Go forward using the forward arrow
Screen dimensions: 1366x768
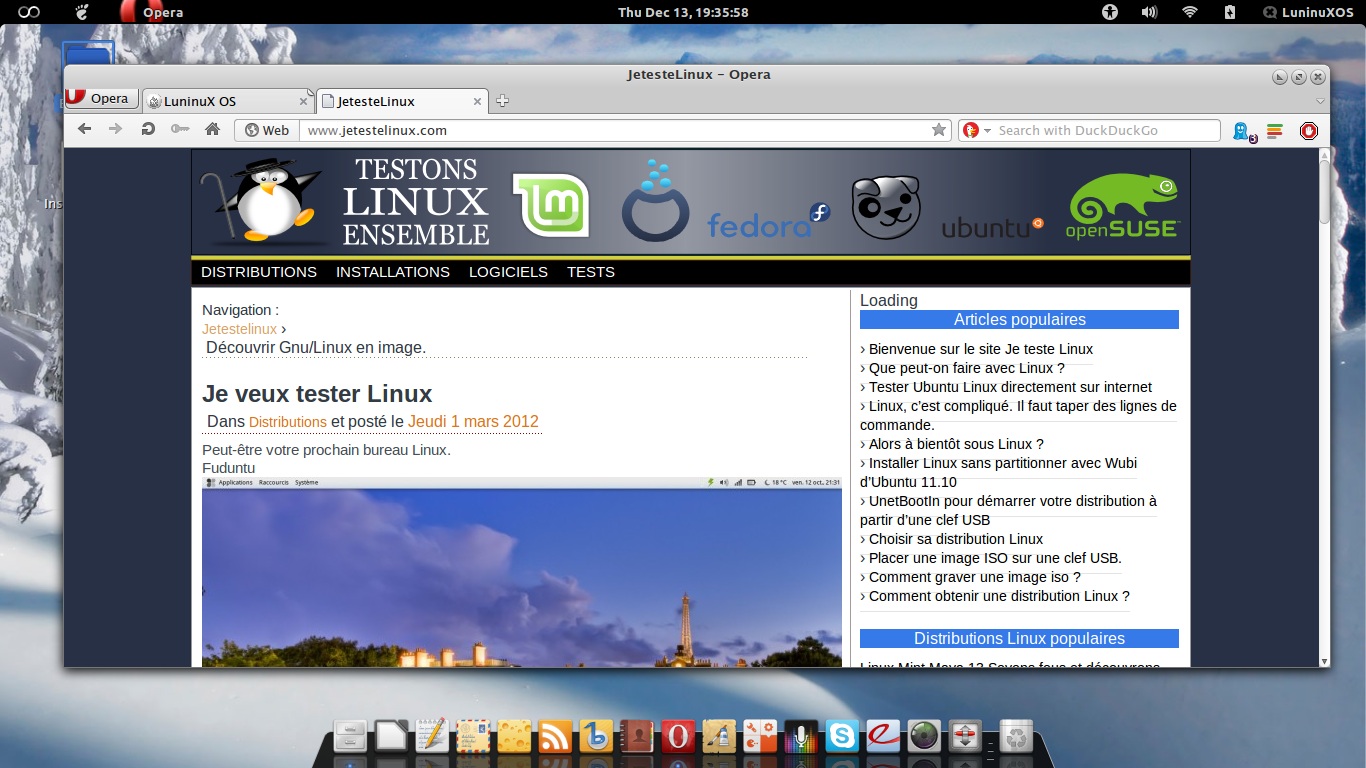pos(116,129)
